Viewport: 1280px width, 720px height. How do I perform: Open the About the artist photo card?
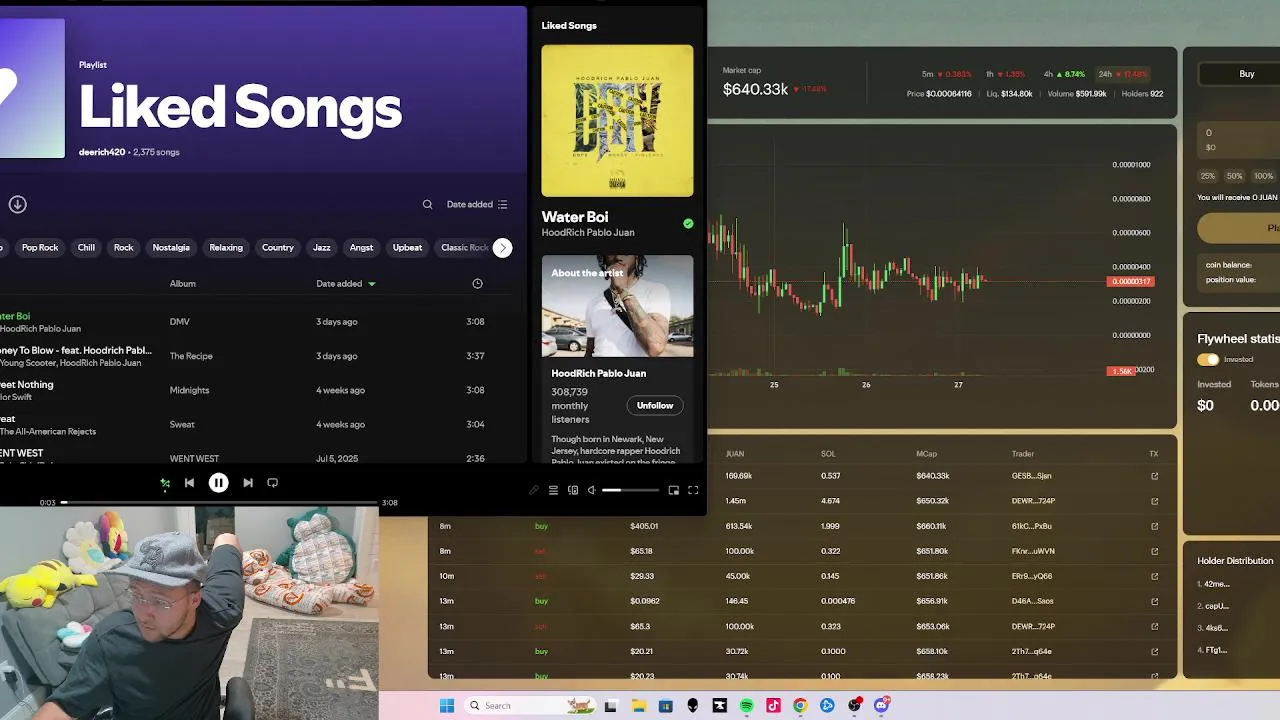point(617,305)
